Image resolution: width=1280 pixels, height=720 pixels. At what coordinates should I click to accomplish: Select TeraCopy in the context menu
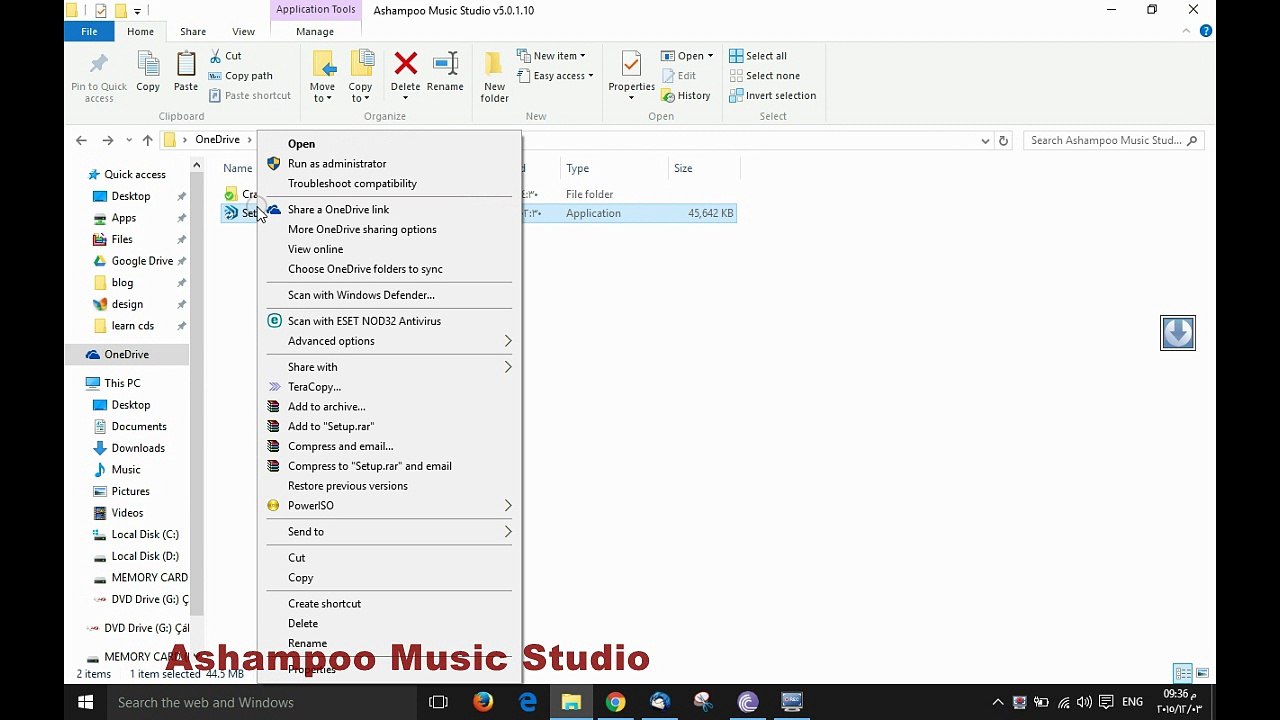pyautogui.click(x=389, y=387)
